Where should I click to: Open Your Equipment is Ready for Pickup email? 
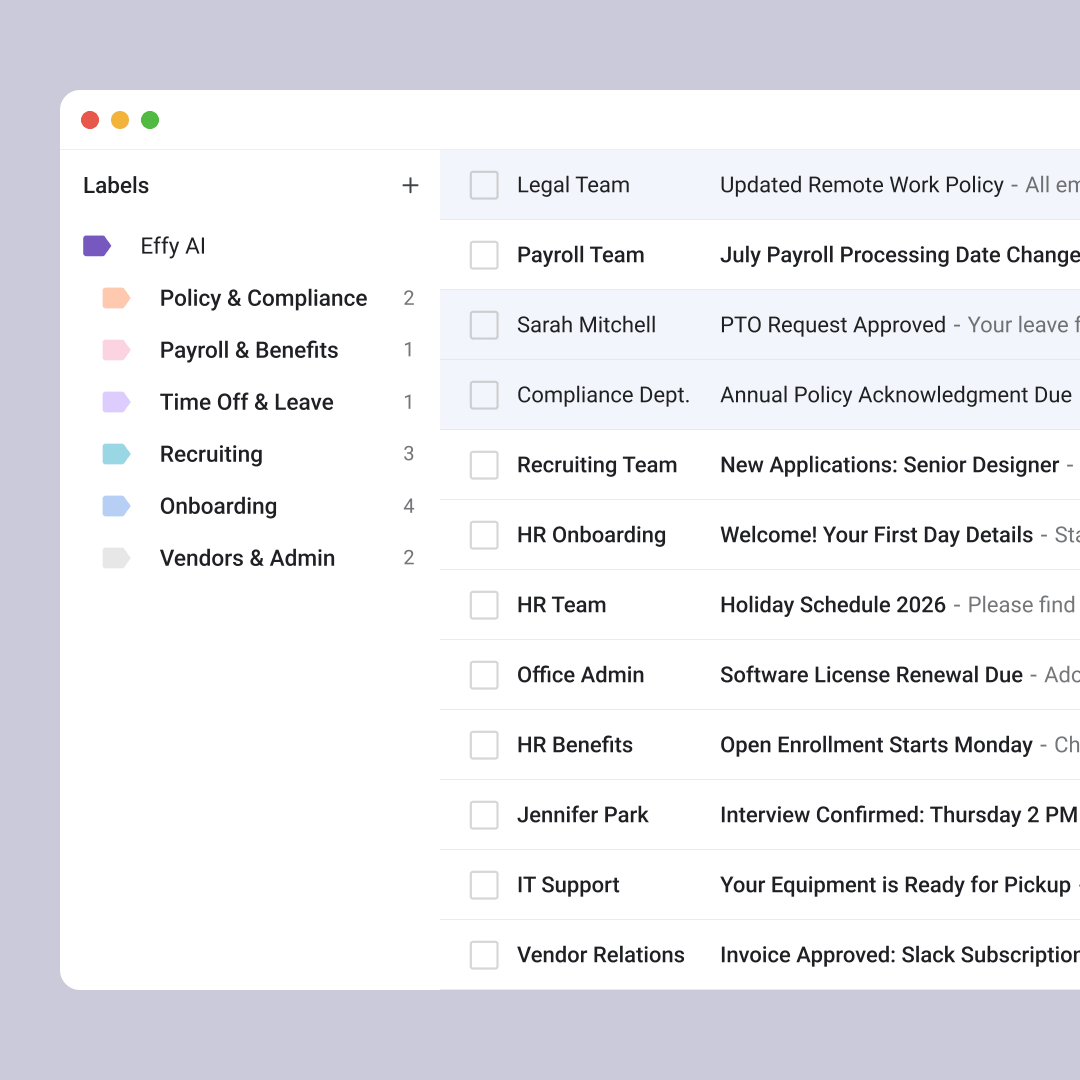coord(895,885)
